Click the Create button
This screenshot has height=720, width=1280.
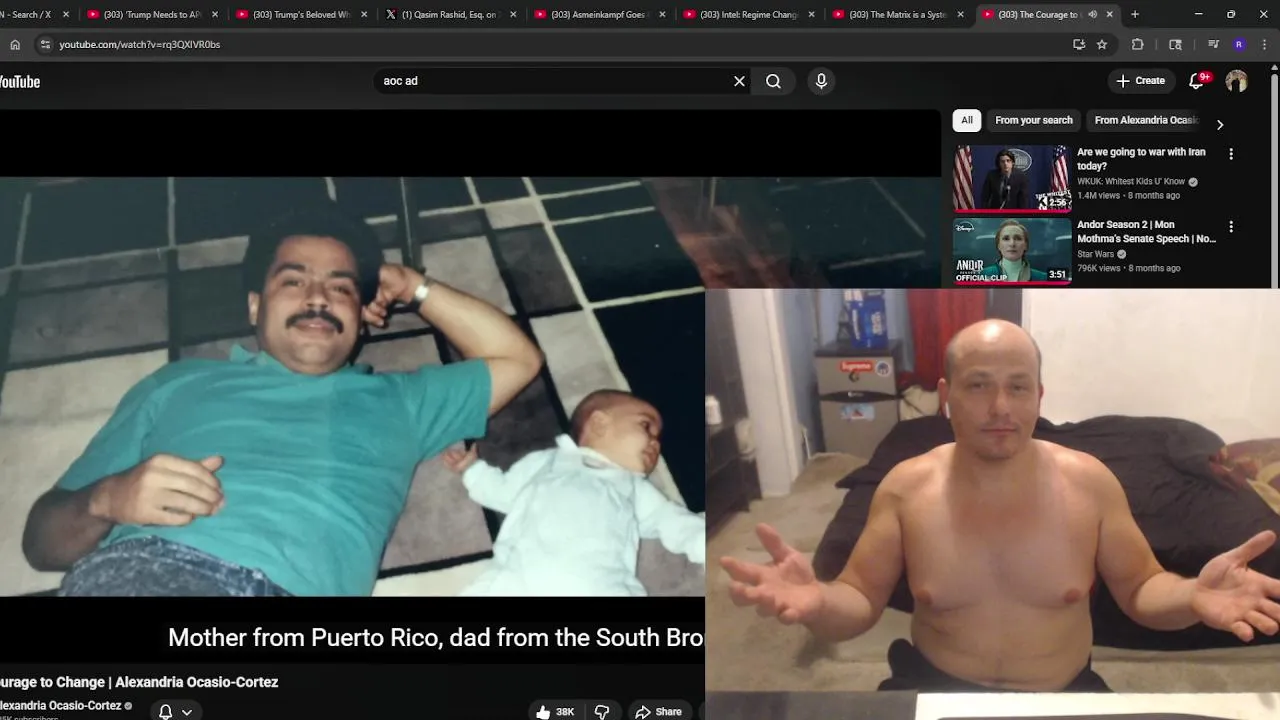[x=1140, y=81]
